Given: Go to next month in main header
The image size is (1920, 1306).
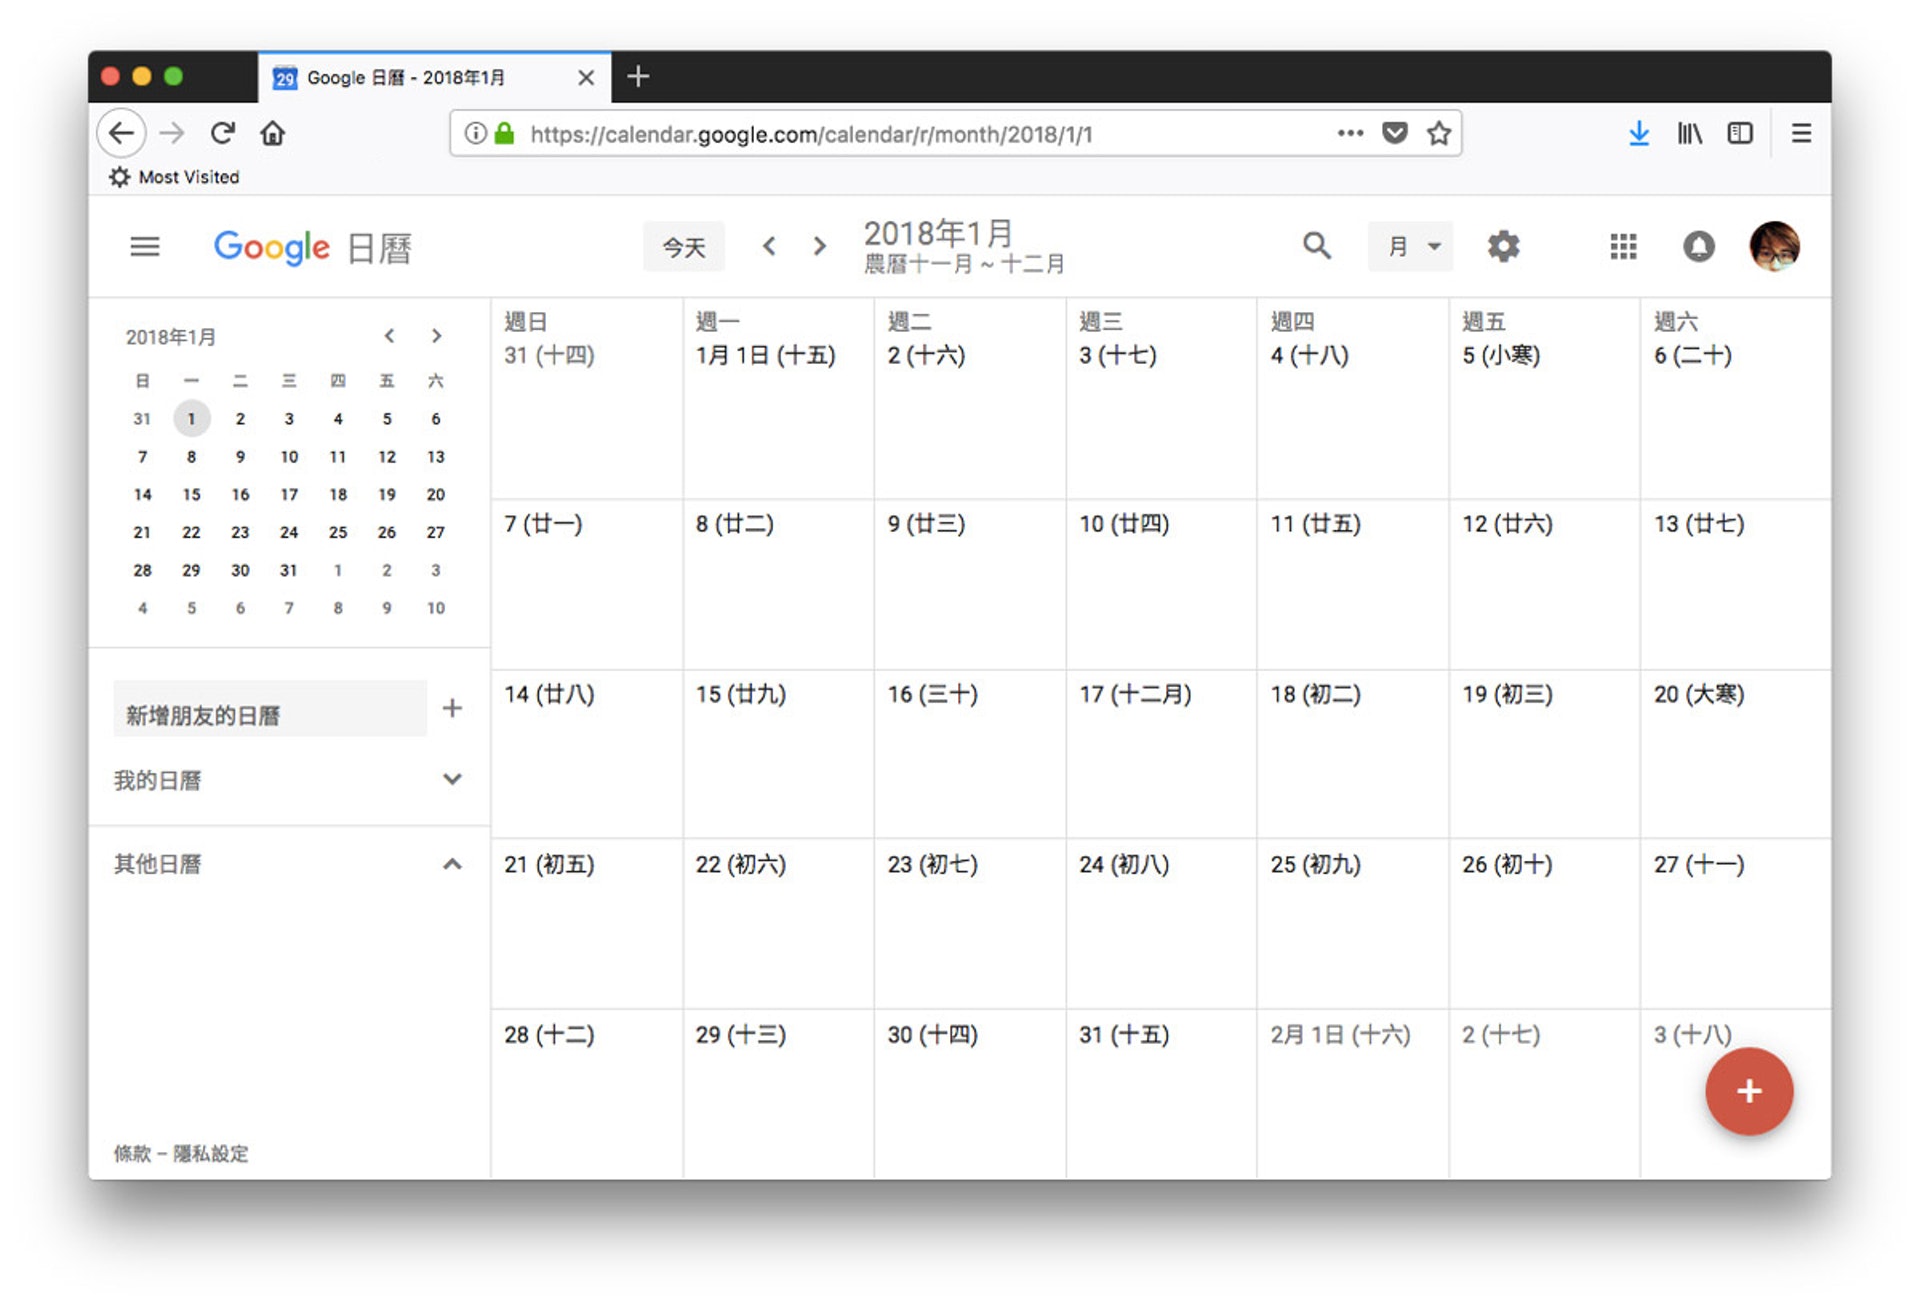Looking at the screenshot, I should 819,246.
